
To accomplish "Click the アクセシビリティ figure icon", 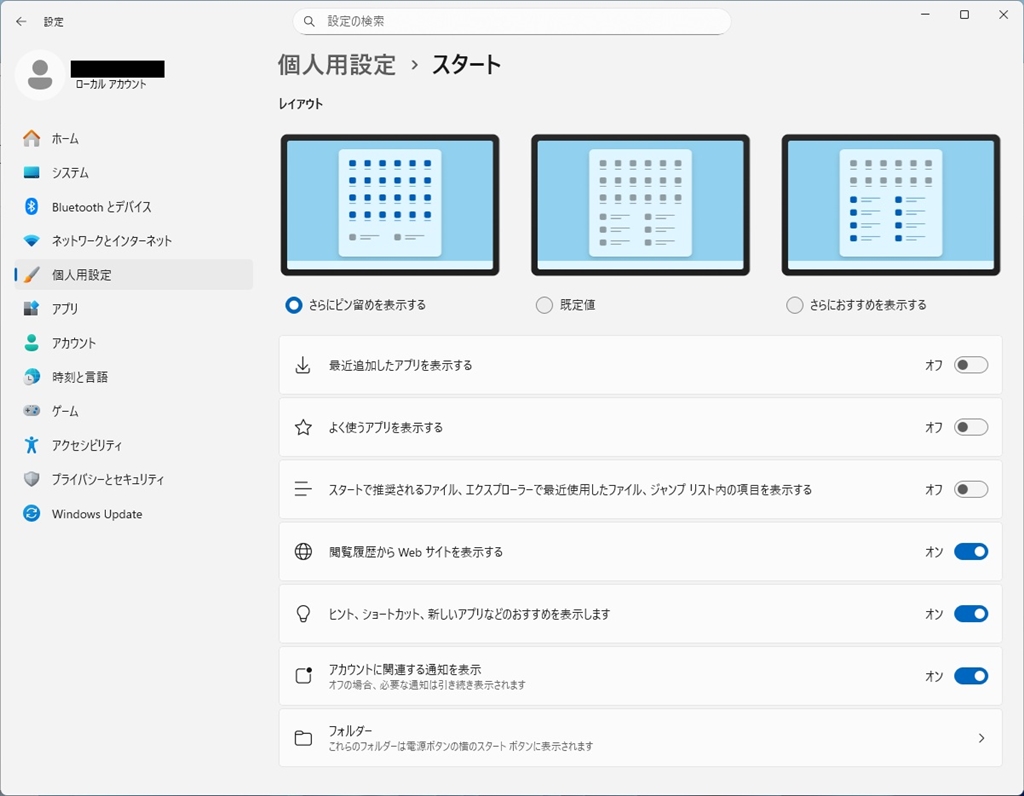I will point(31,445).
